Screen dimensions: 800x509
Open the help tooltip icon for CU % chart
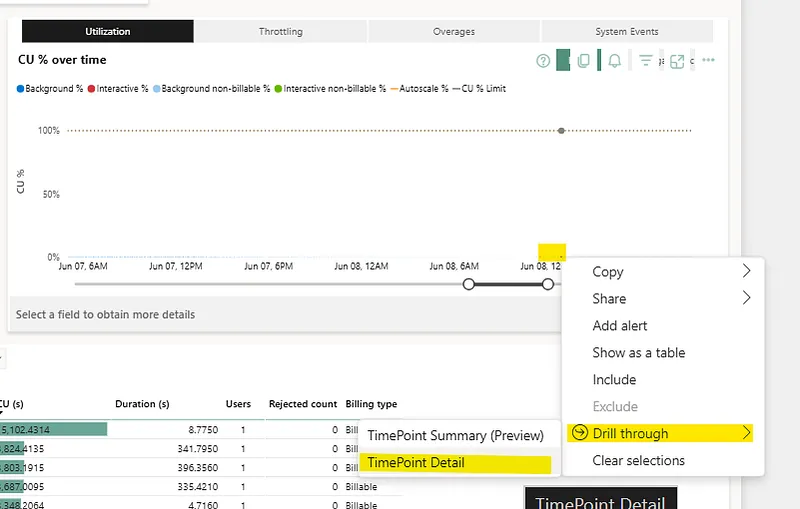[543, 61]
